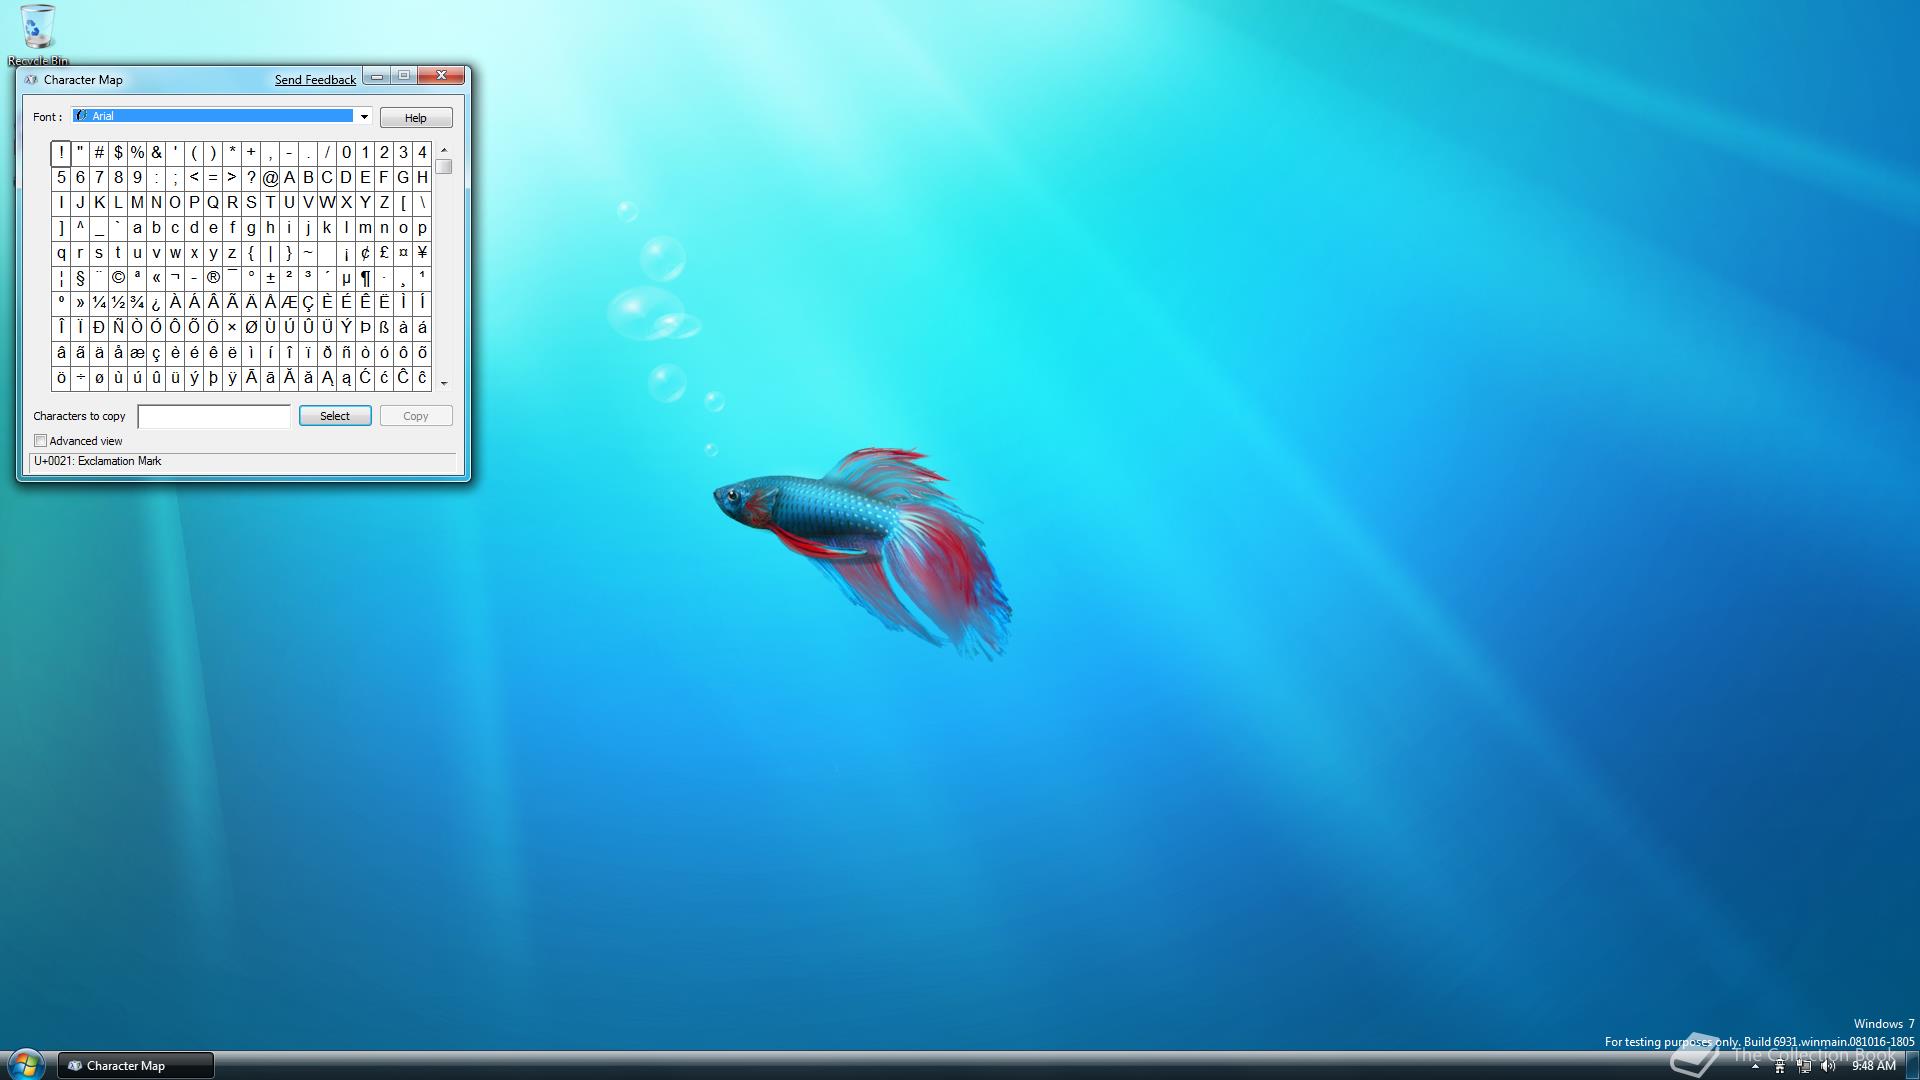Click the Help button

pyautogui.click(x=416, y=118)
